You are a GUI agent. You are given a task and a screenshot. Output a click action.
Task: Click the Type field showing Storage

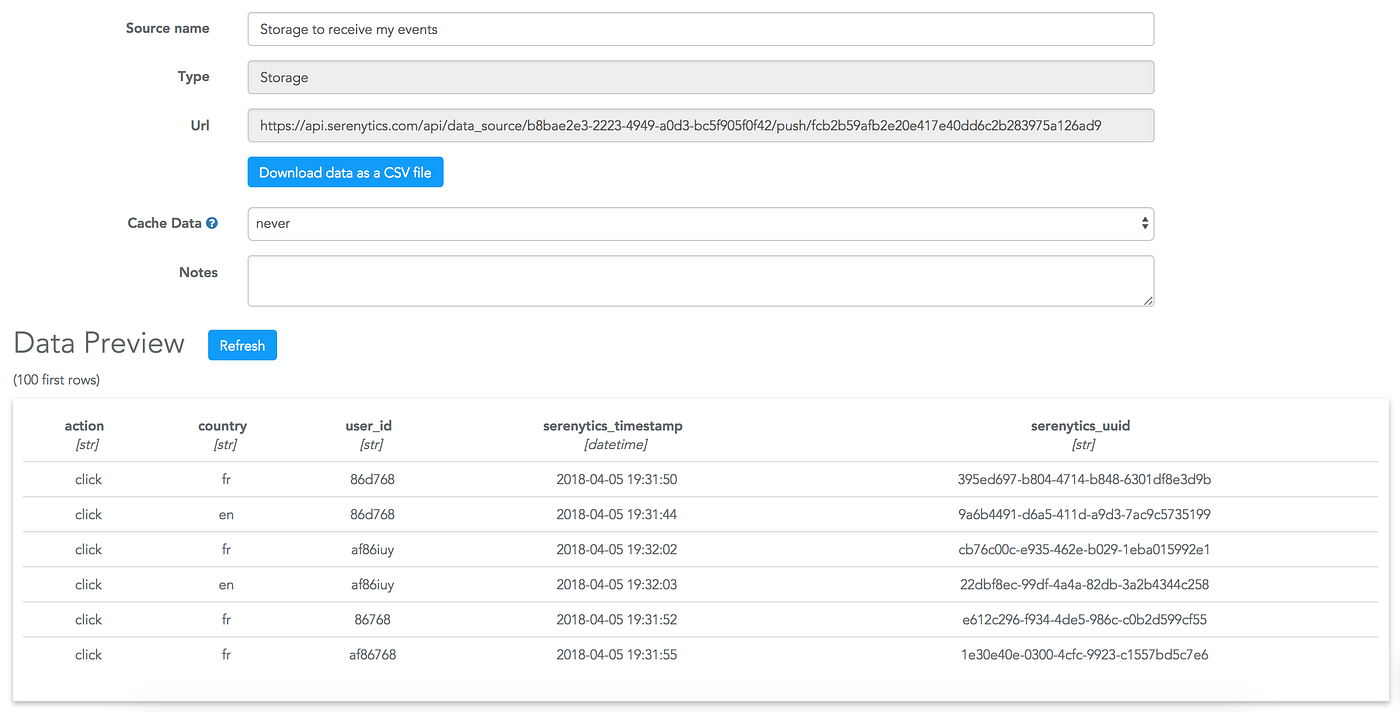point(700,77)
